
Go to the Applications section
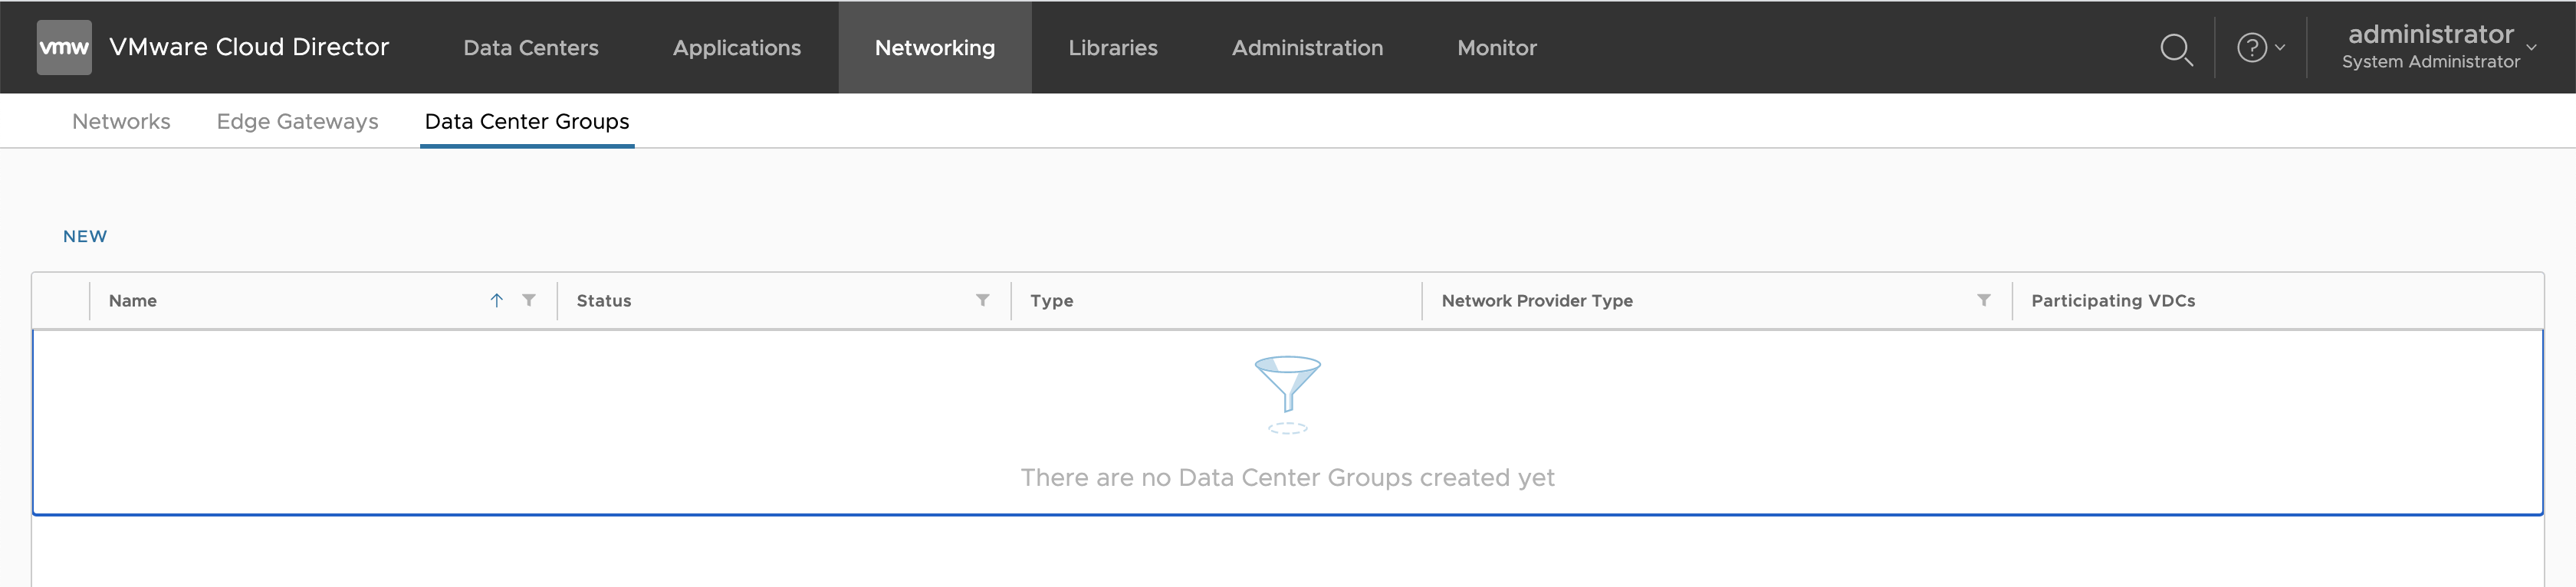coord(736,47)
